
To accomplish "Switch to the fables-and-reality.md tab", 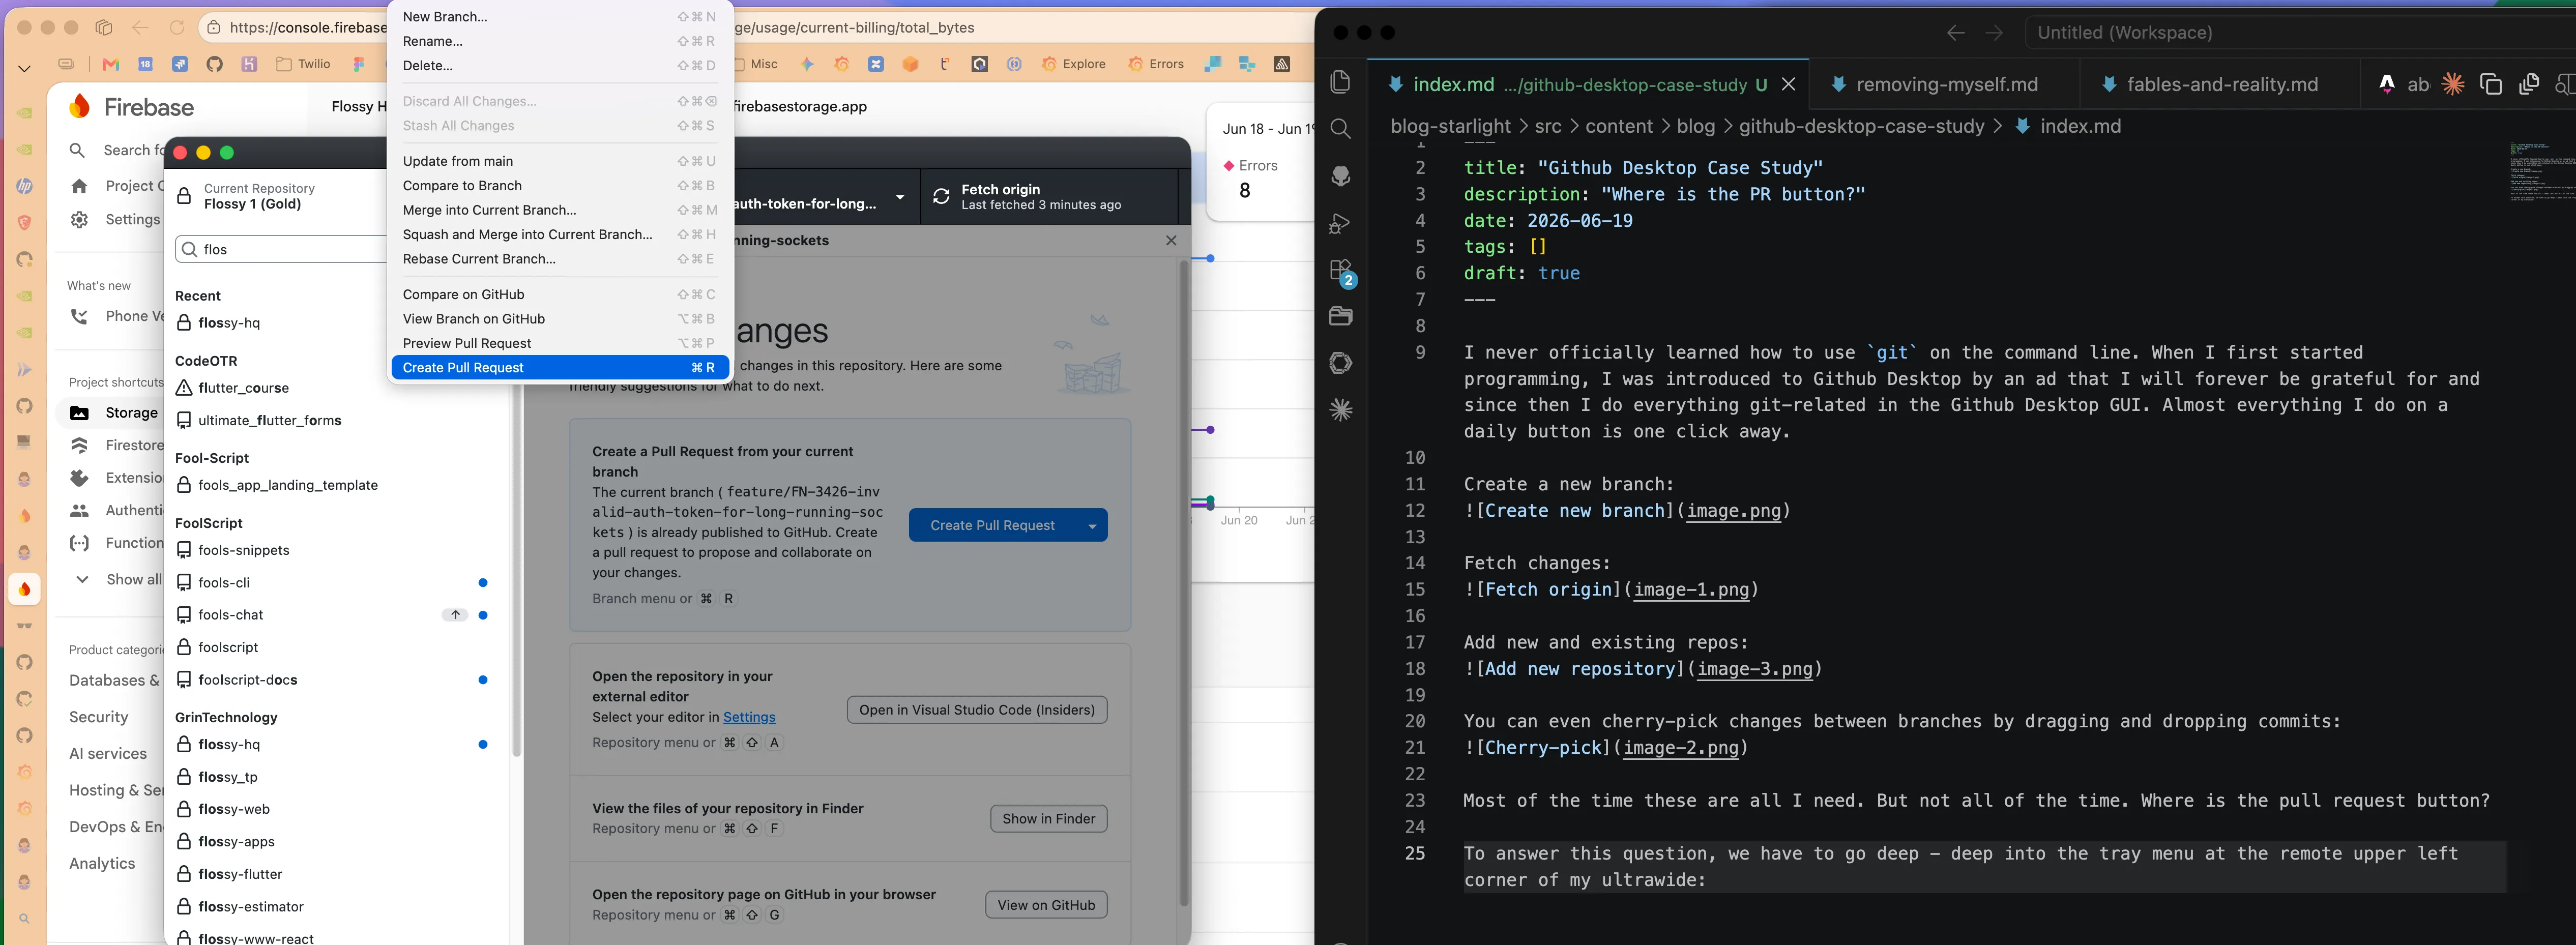I will click(2220, 85).
